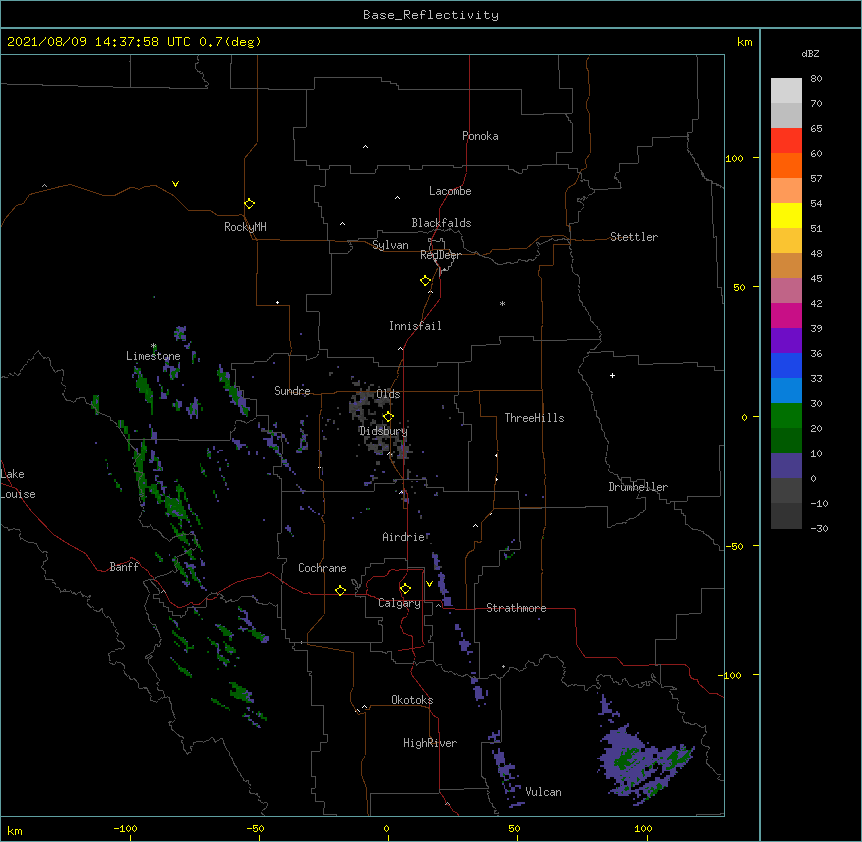Click the Banff label
This screenshot has width=862, height=842.
124,567
